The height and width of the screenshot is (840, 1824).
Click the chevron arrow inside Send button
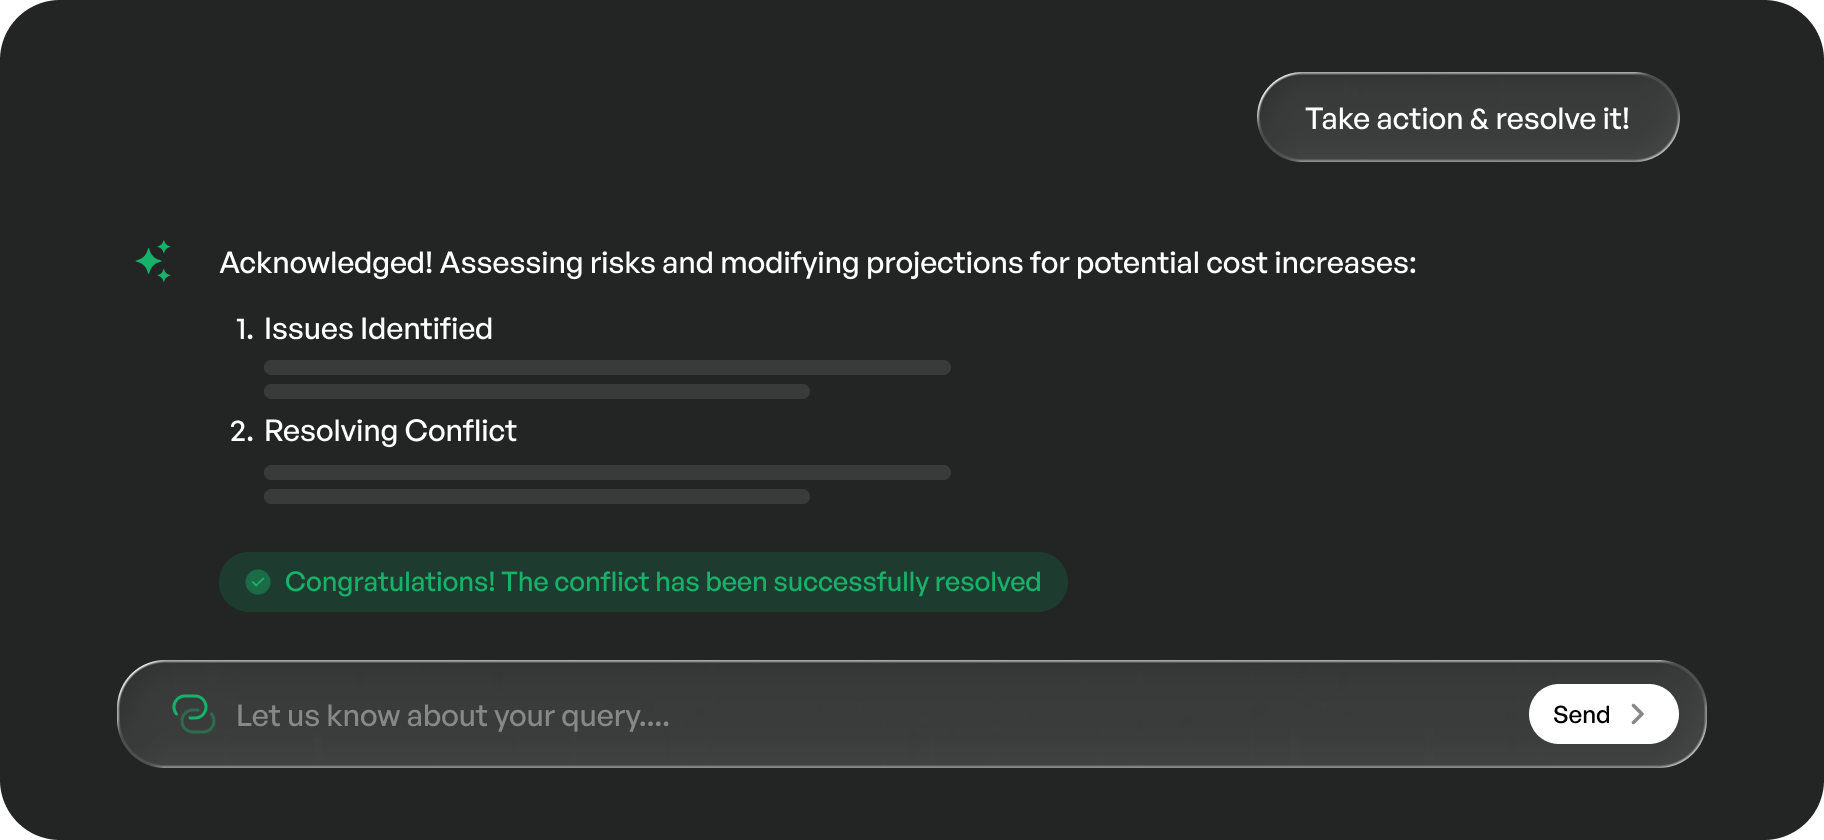pyautogui.click(x=1637, y=714)
